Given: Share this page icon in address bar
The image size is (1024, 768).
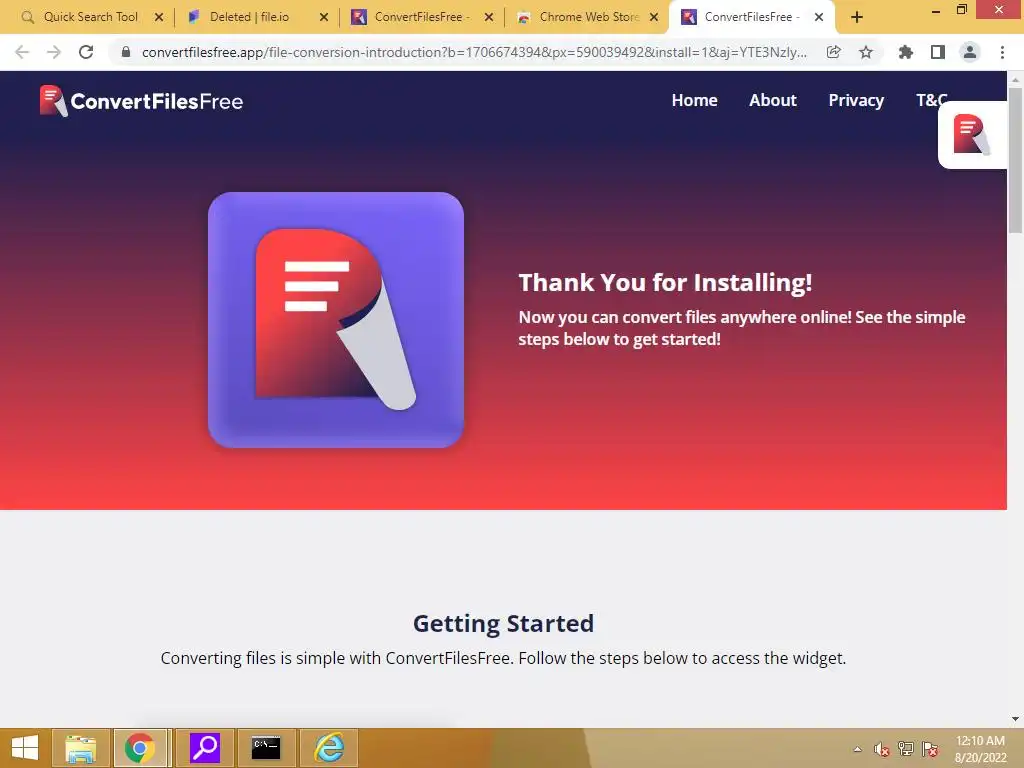Looking at the screenshot, I should 833,52.
